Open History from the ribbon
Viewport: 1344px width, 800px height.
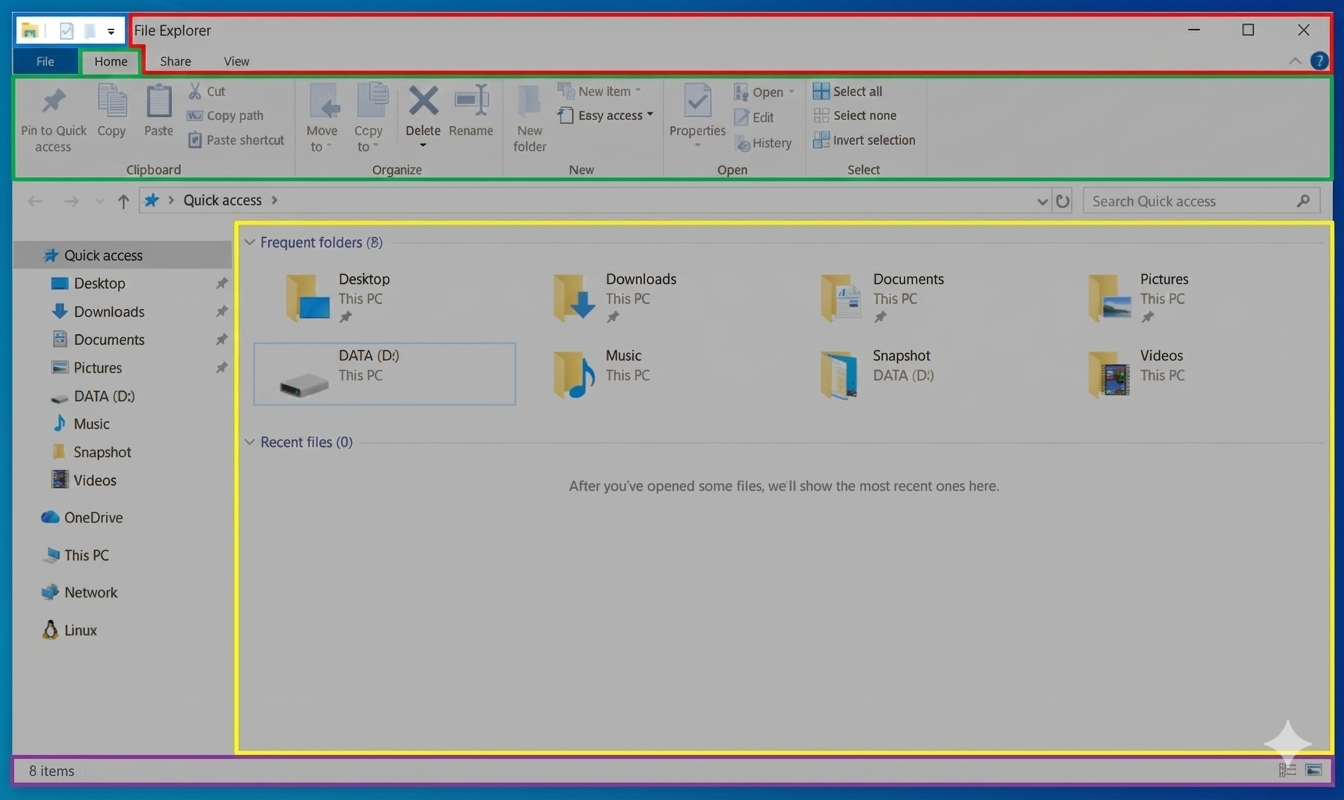763,143
